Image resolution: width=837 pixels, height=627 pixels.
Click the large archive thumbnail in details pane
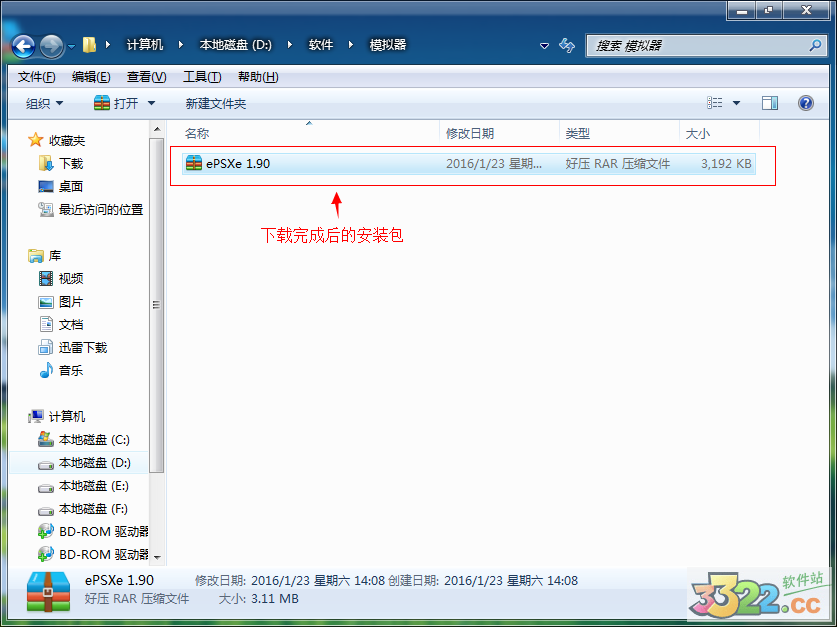point(49,591)
